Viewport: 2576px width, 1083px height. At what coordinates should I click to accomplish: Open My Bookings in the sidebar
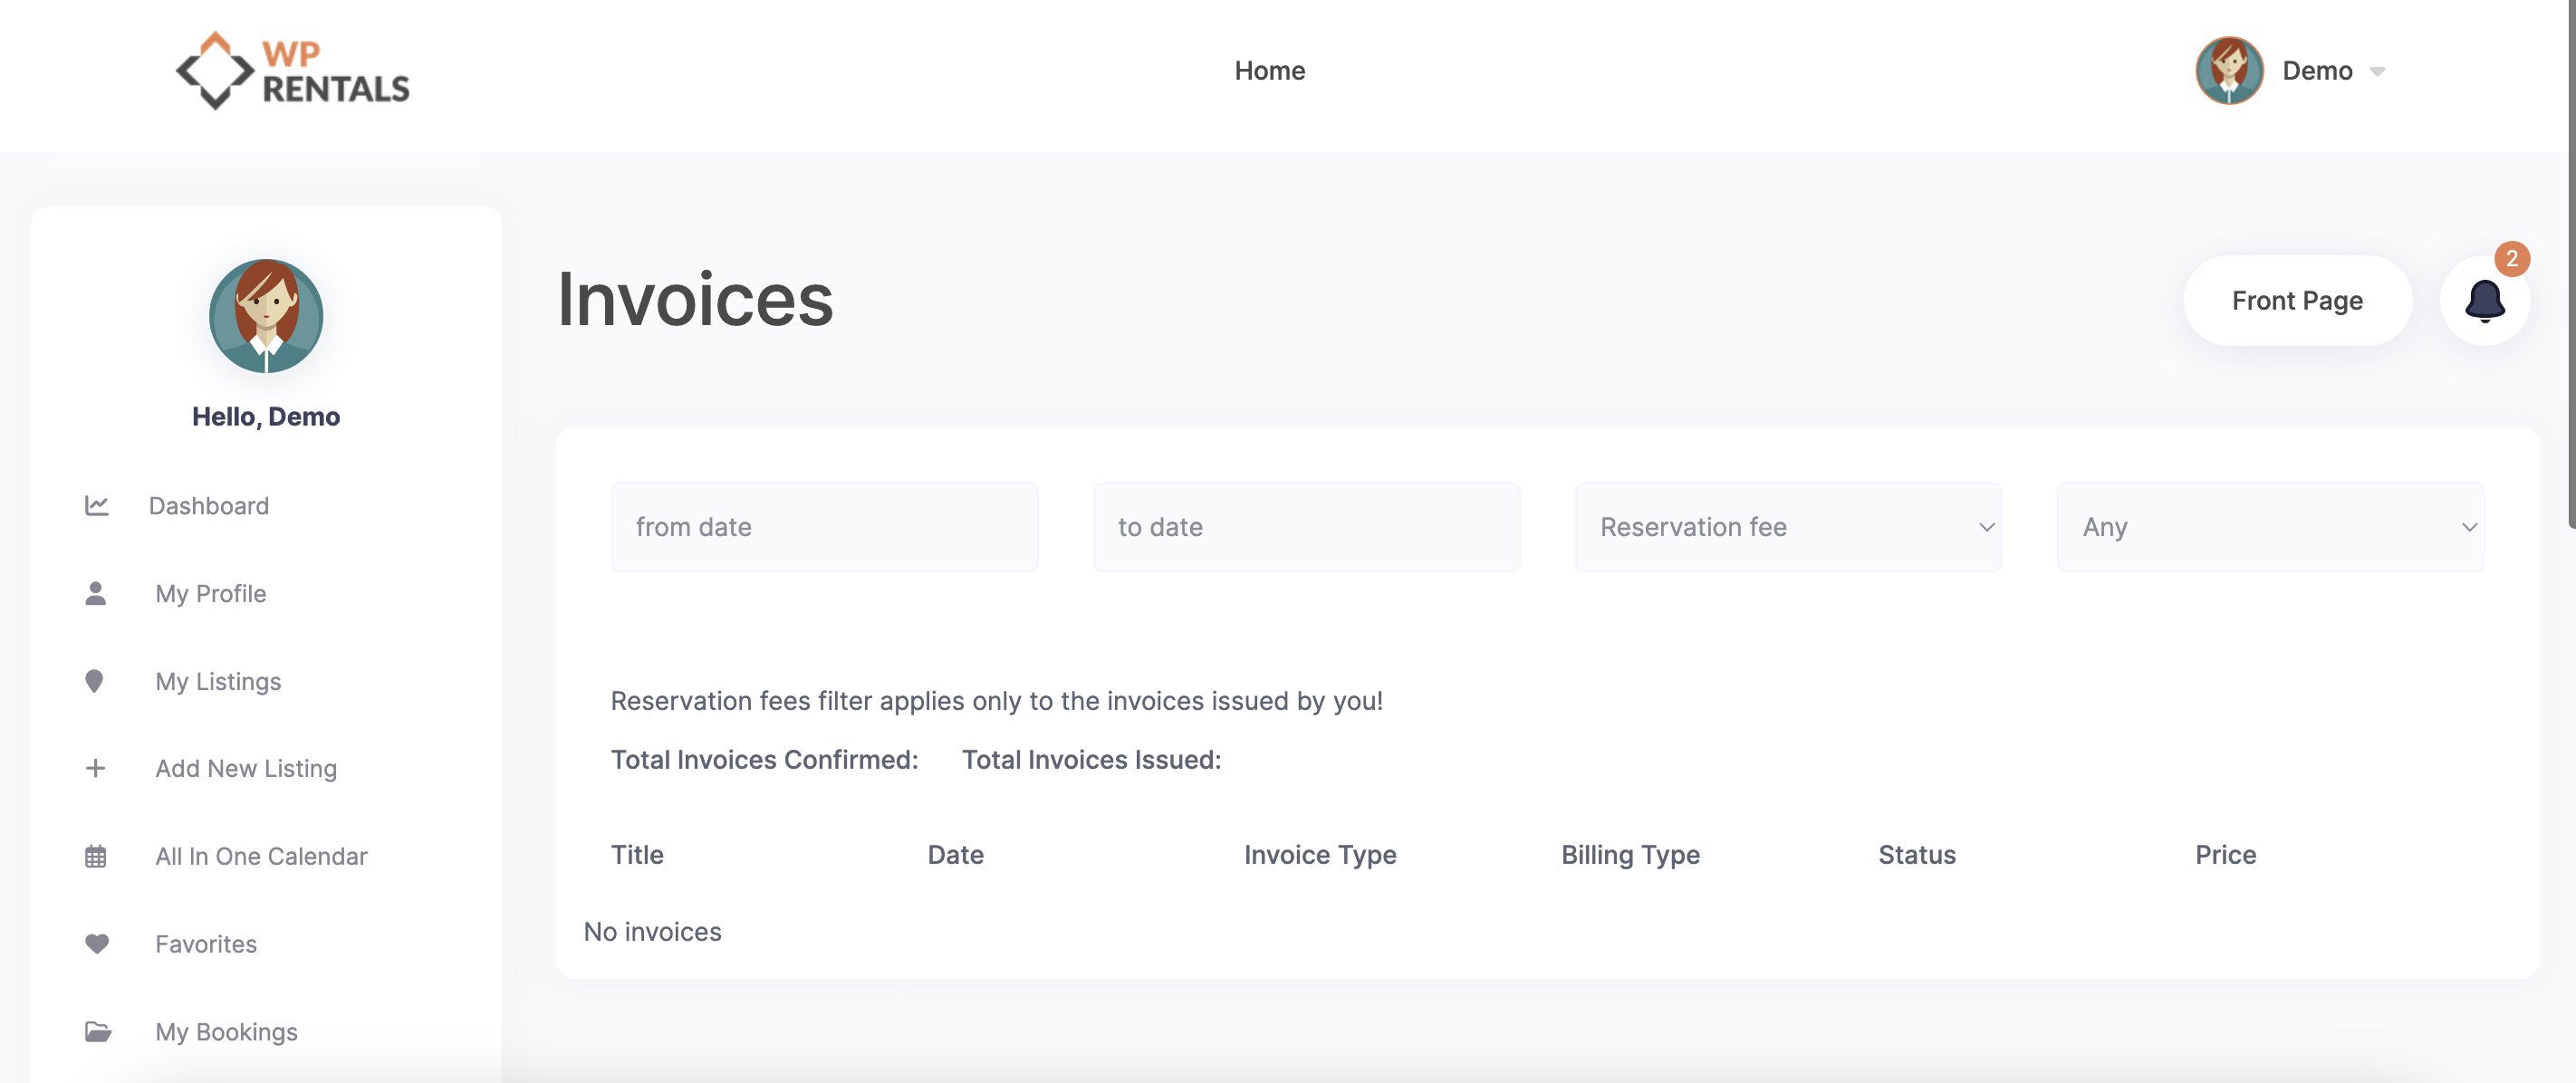(226, 1031)
